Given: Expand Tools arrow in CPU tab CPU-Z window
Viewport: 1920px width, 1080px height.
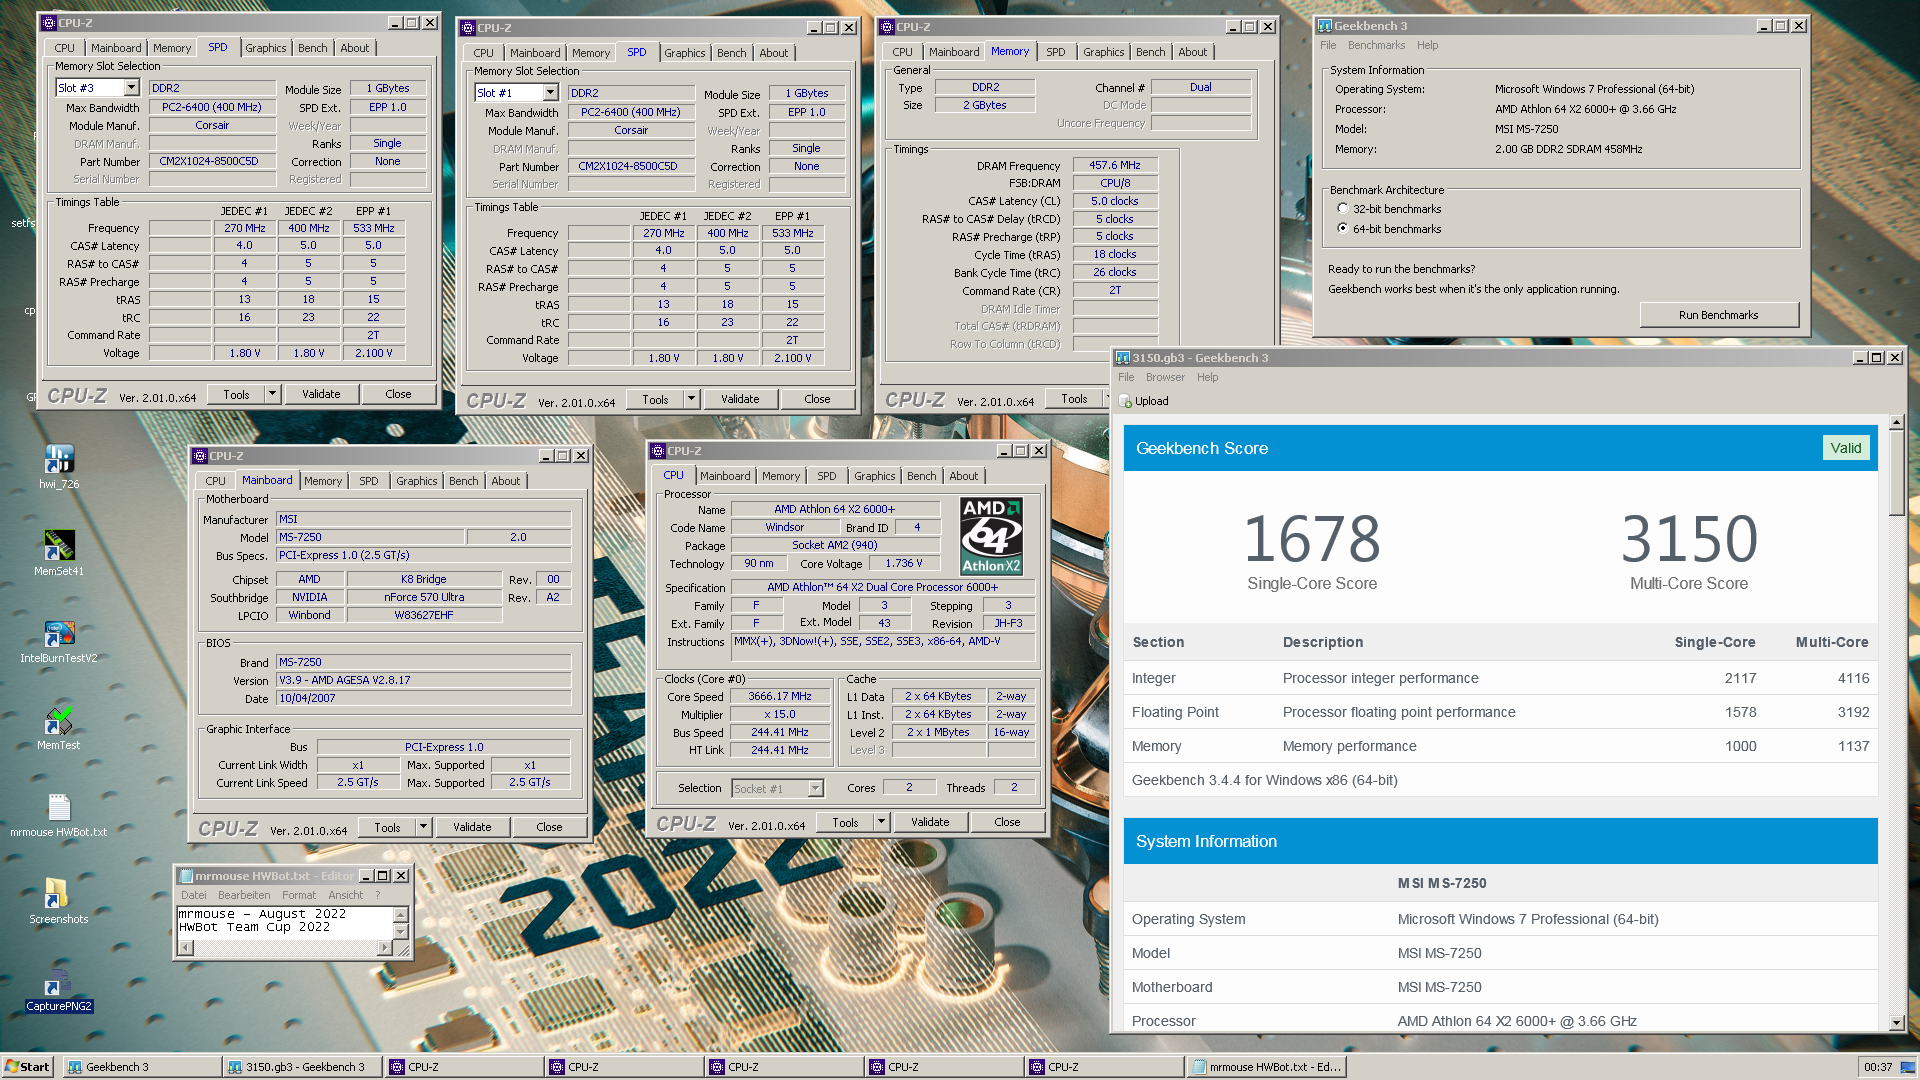Looking at the screenshot, I should [x=881, y=822].
